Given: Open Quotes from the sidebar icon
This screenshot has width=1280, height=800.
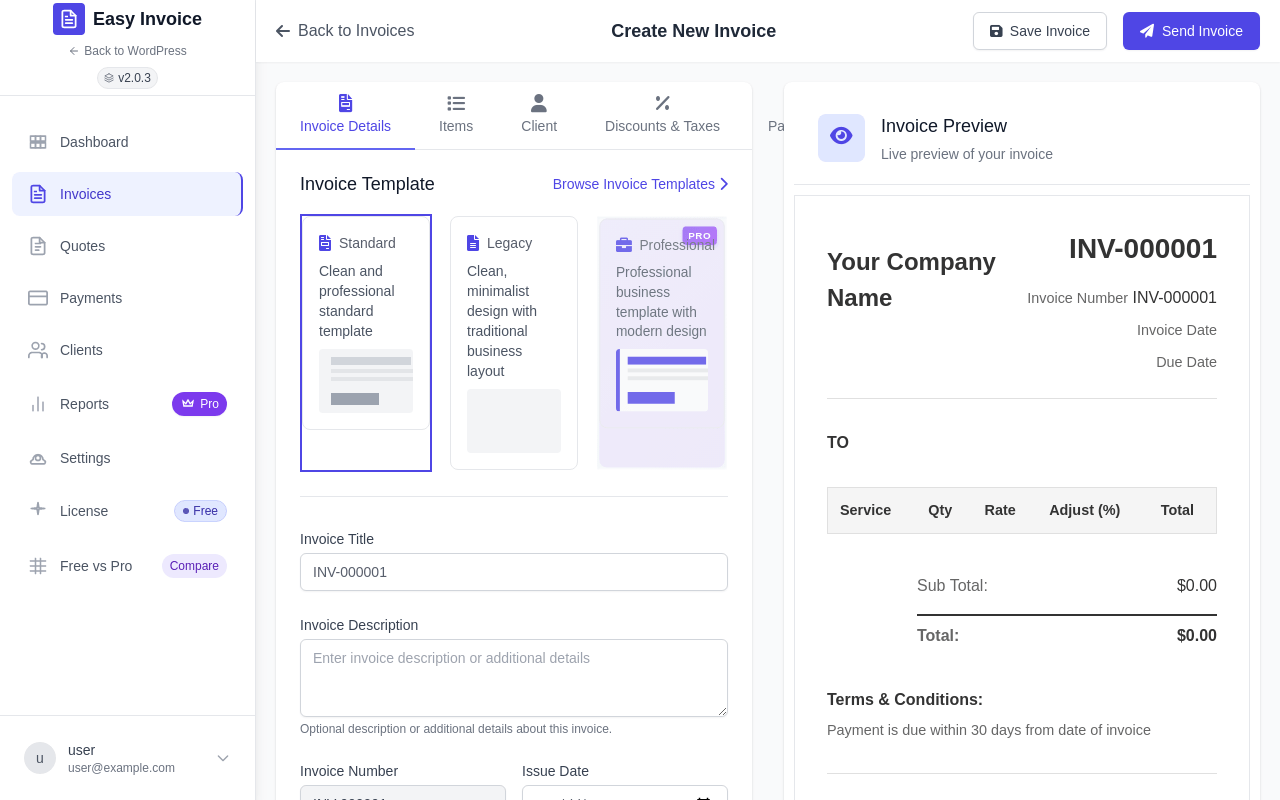Looking at the screenshot, I should coord(38,246).
